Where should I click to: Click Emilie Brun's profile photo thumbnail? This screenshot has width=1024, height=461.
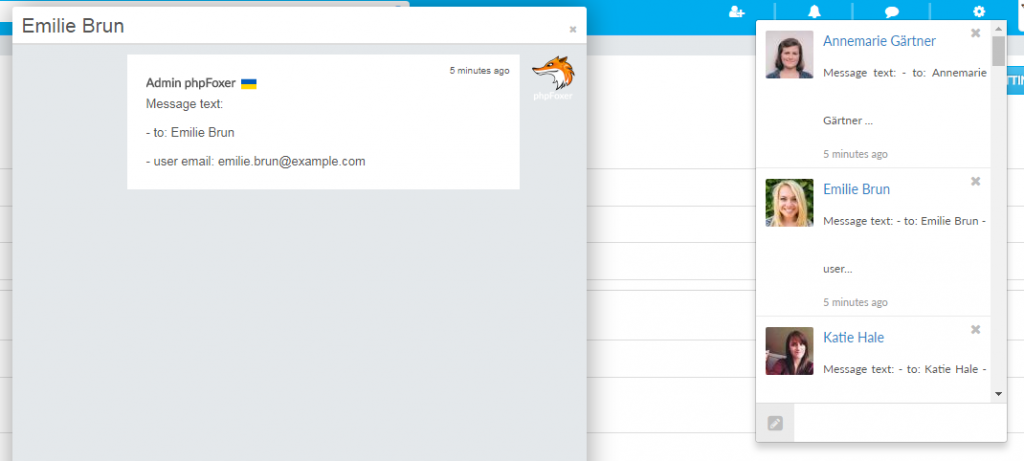789,202
